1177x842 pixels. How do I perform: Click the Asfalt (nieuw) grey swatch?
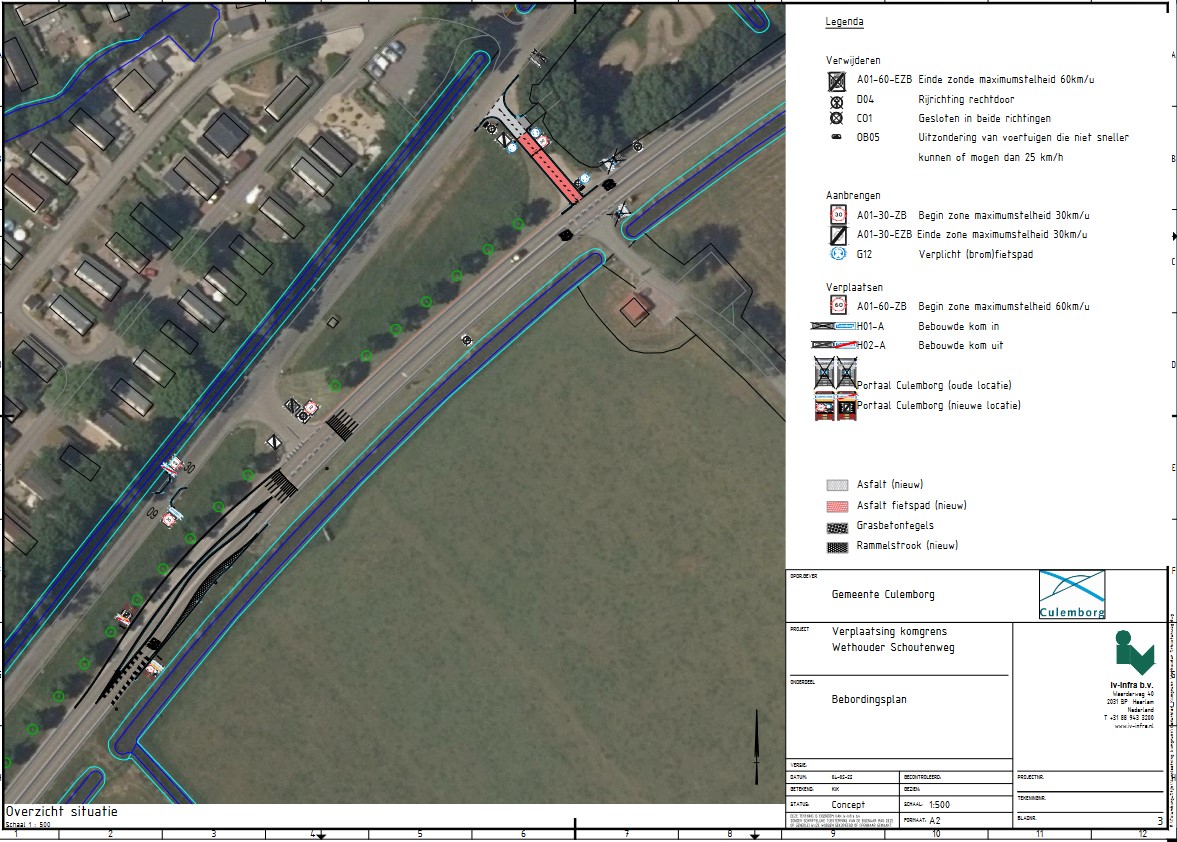(837, 485)
